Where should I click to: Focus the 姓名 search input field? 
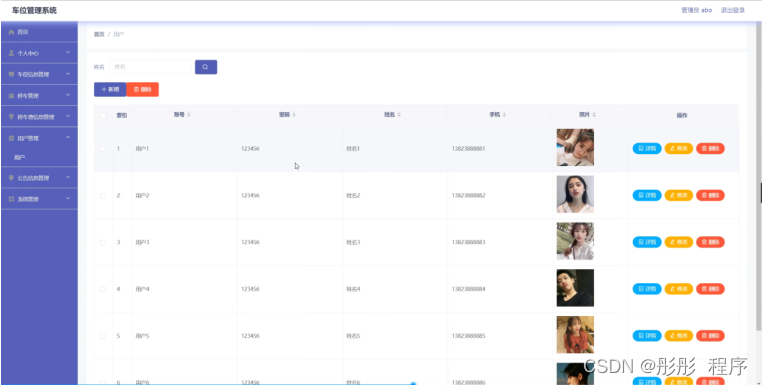150,67
